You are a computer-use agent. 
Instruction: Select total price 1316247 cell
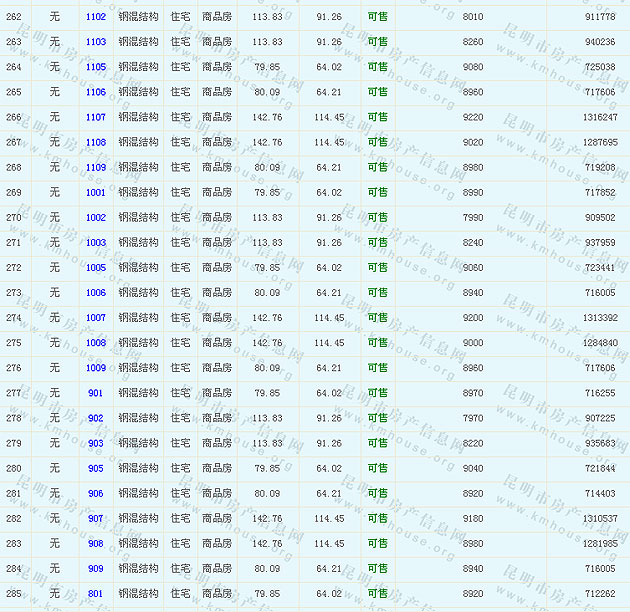(600, 117)
